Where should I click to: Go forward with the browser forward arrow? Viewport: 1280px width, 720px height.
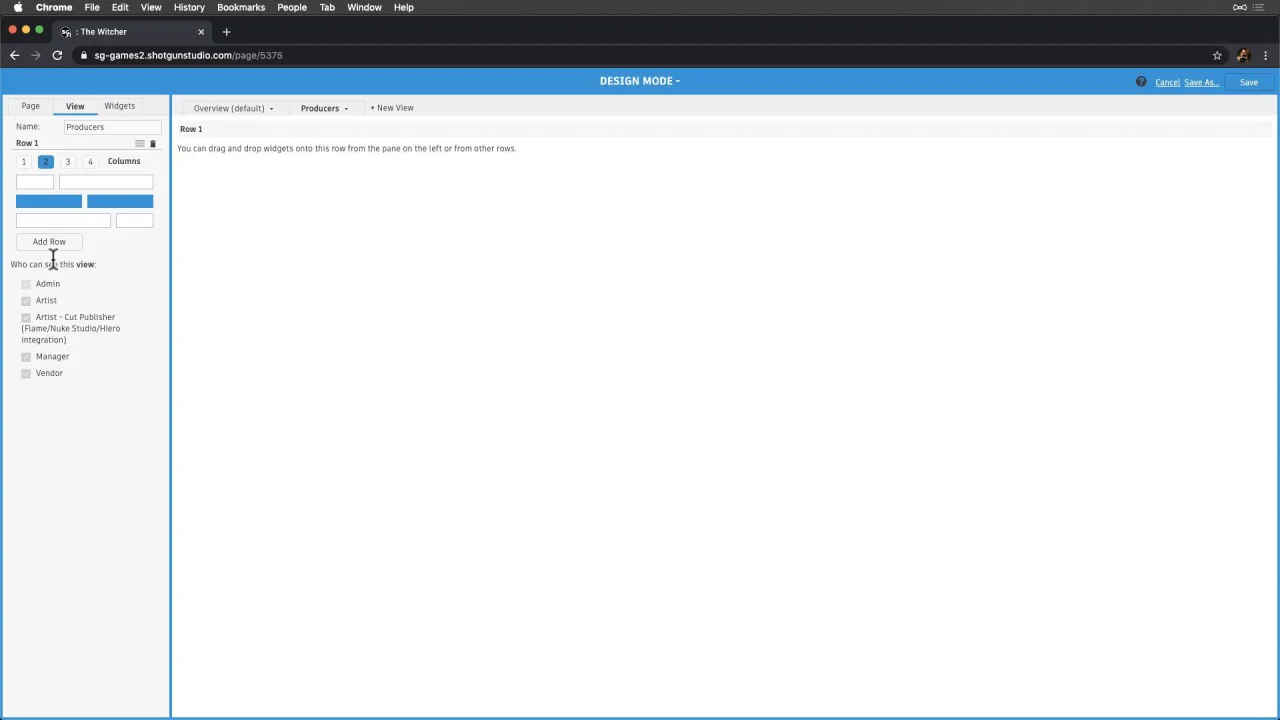[x=35, y=55]
